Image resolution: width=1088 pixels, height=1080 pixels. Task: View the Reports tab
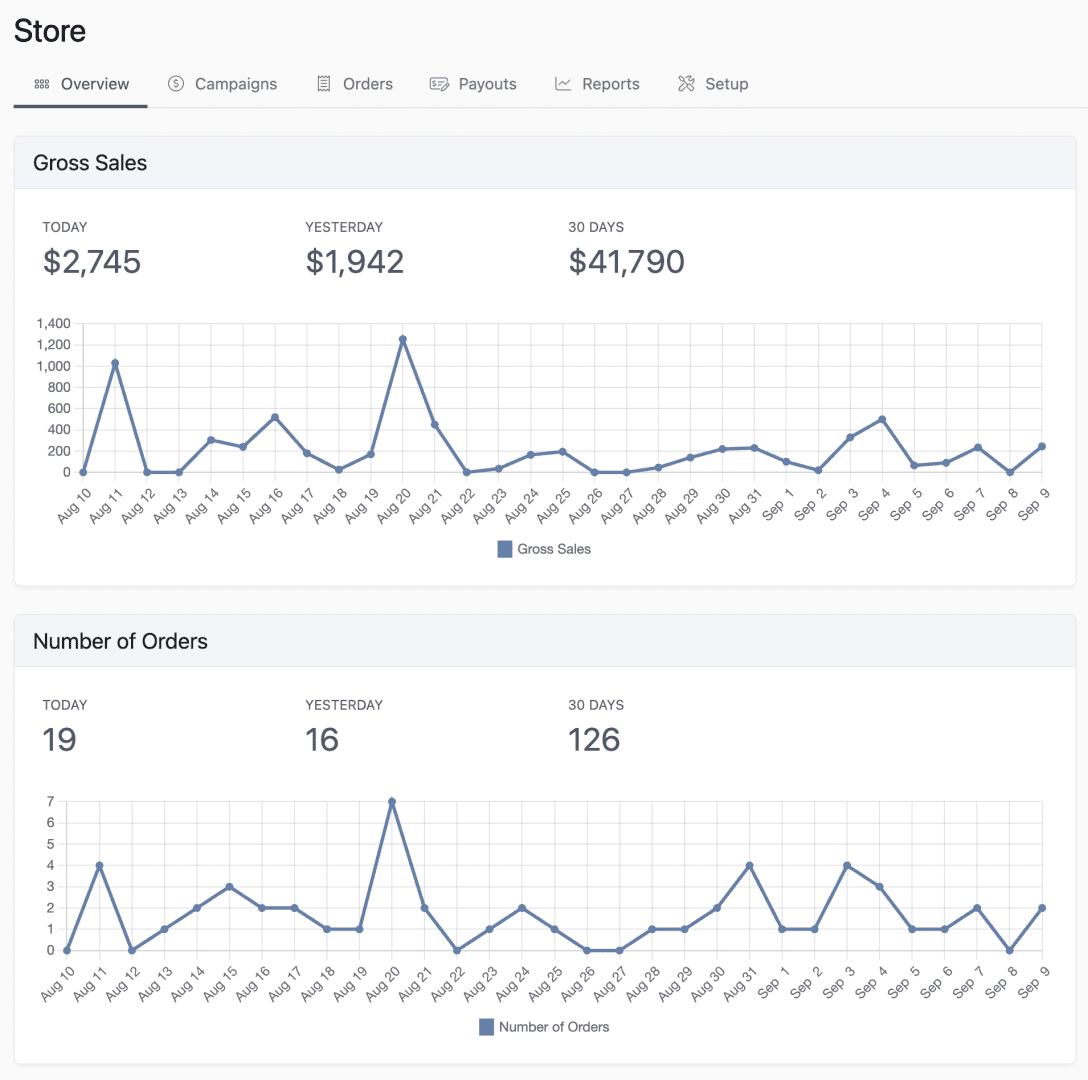[597, 84]
